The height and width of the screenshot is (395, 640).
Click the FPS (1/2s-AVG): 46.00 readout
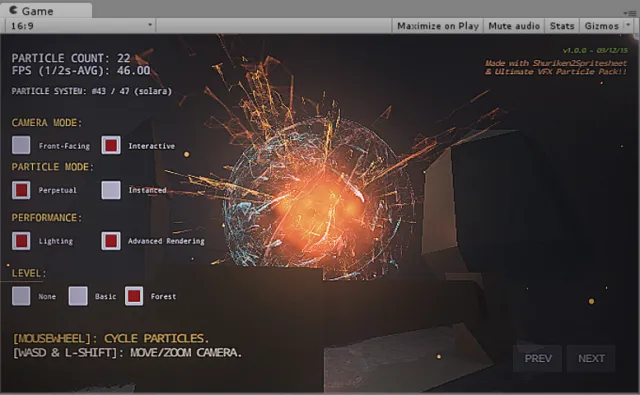tap(81, 70)
